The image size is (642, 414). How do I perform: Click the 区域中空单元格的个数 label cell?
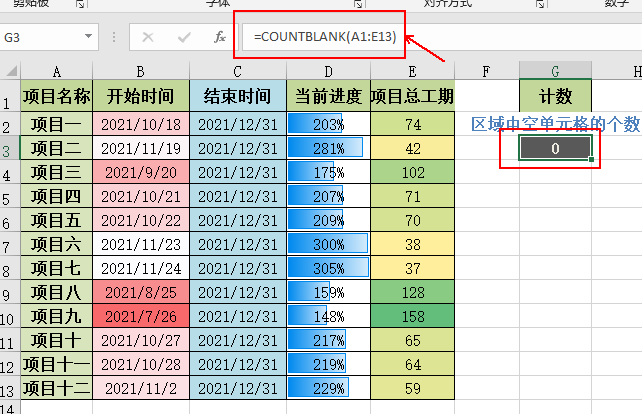pos(555,124)
